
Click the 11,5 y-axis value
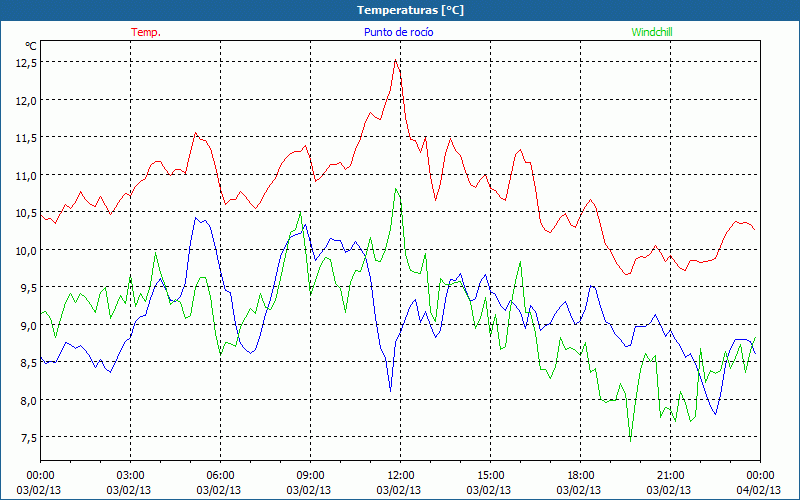coord(26,138)
